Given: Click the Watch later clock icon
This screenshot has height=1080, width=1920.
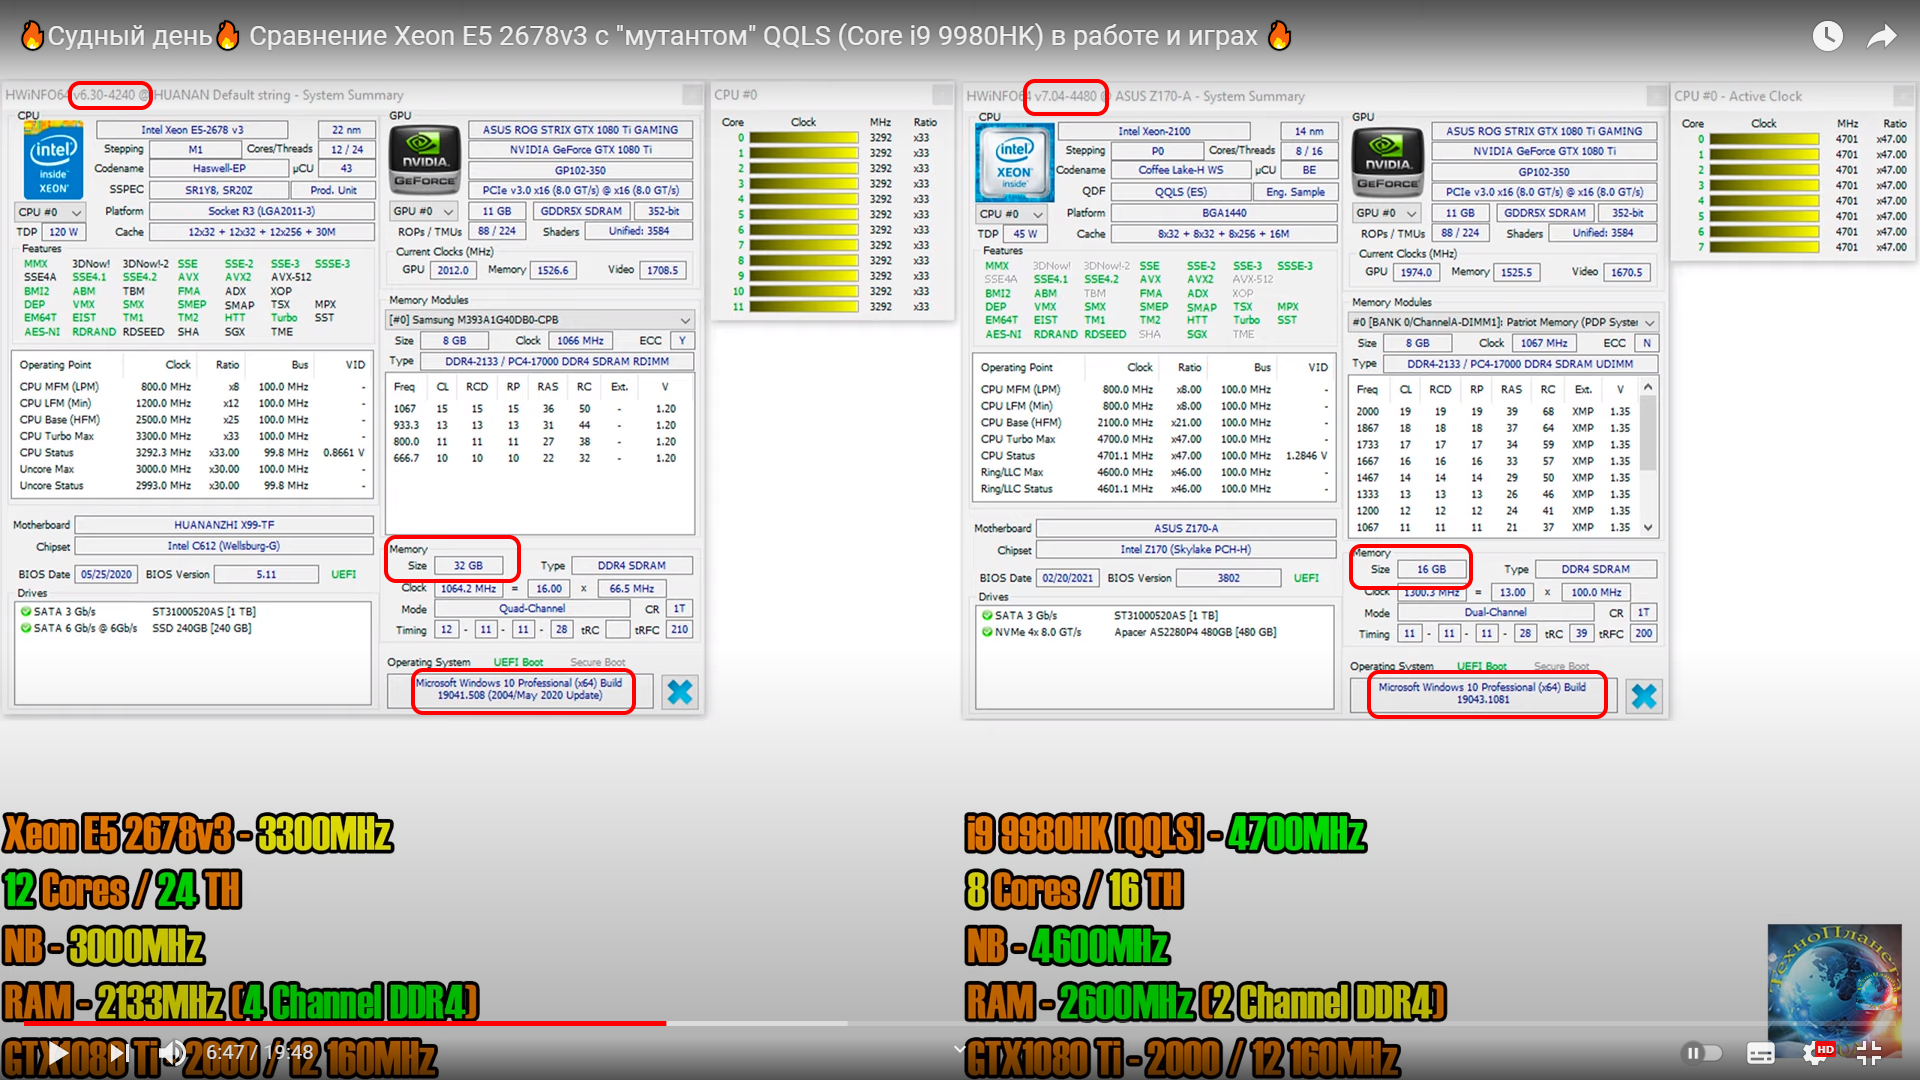Looking at the screenshot, I should (x=1827, y=36).
